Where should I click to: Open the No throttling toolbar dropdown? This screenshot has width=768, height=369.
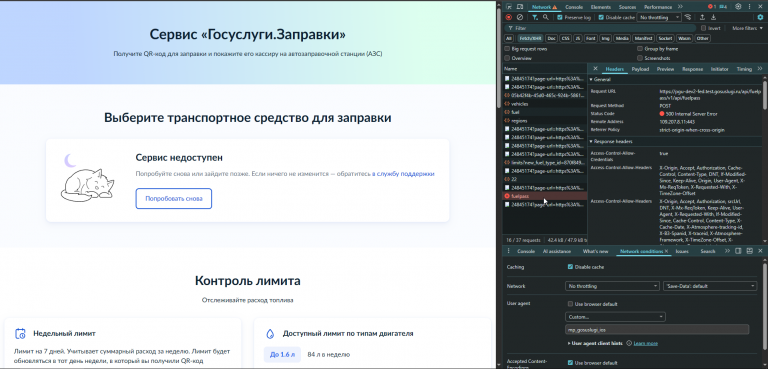coord(659,17)
